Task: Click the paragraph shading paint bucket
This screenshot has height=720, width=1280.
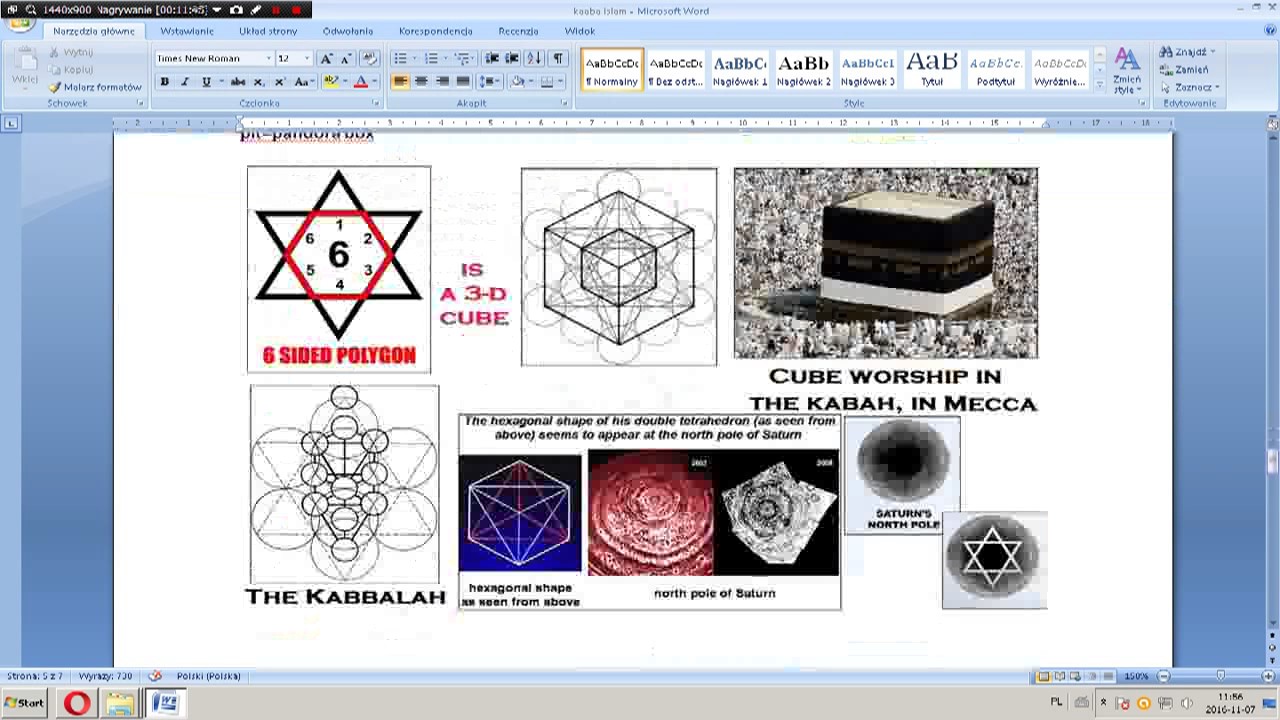Action: 518,82
